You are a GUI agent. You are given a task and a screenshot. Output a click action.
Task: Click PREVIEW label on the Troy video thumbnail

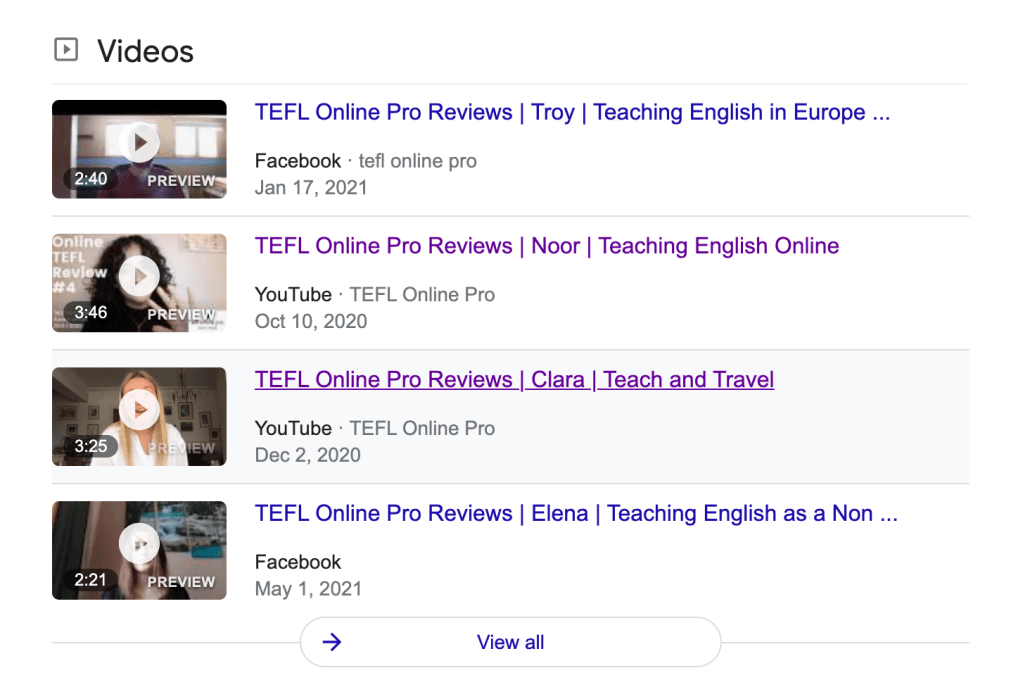coord(181,181)
